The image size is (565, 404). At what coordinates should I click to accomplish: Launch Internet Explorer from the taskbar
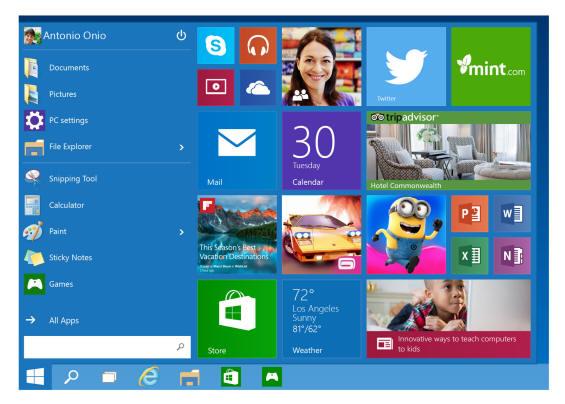[149, 377]
